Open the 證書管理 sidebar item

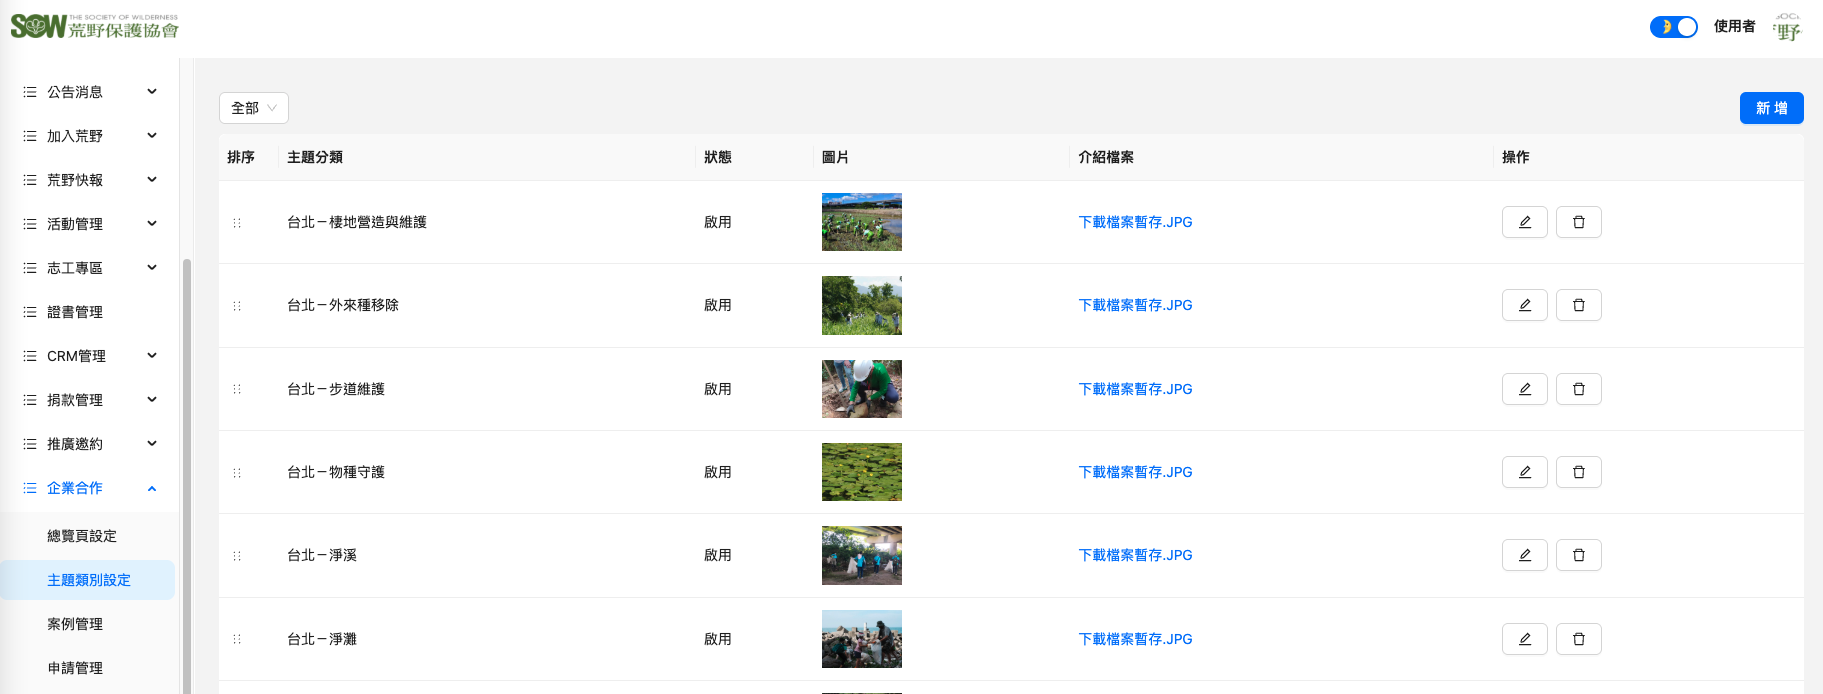[75, 312]
